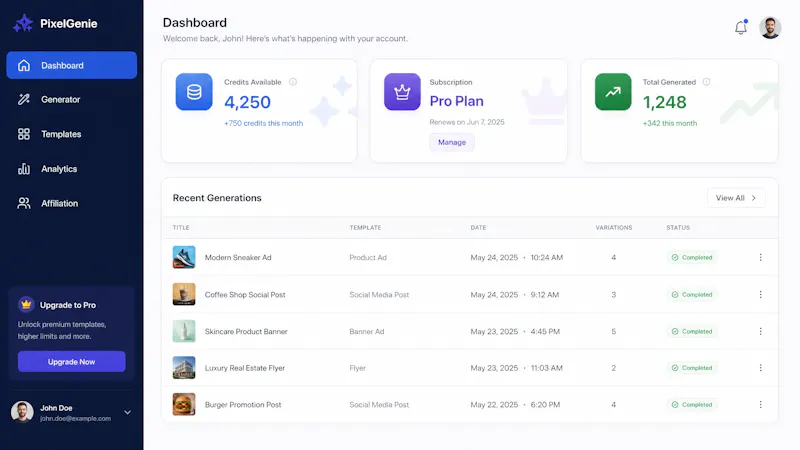800x450 pixels.
Task: Click the STATUS column header
Action: tap(678, 228)
